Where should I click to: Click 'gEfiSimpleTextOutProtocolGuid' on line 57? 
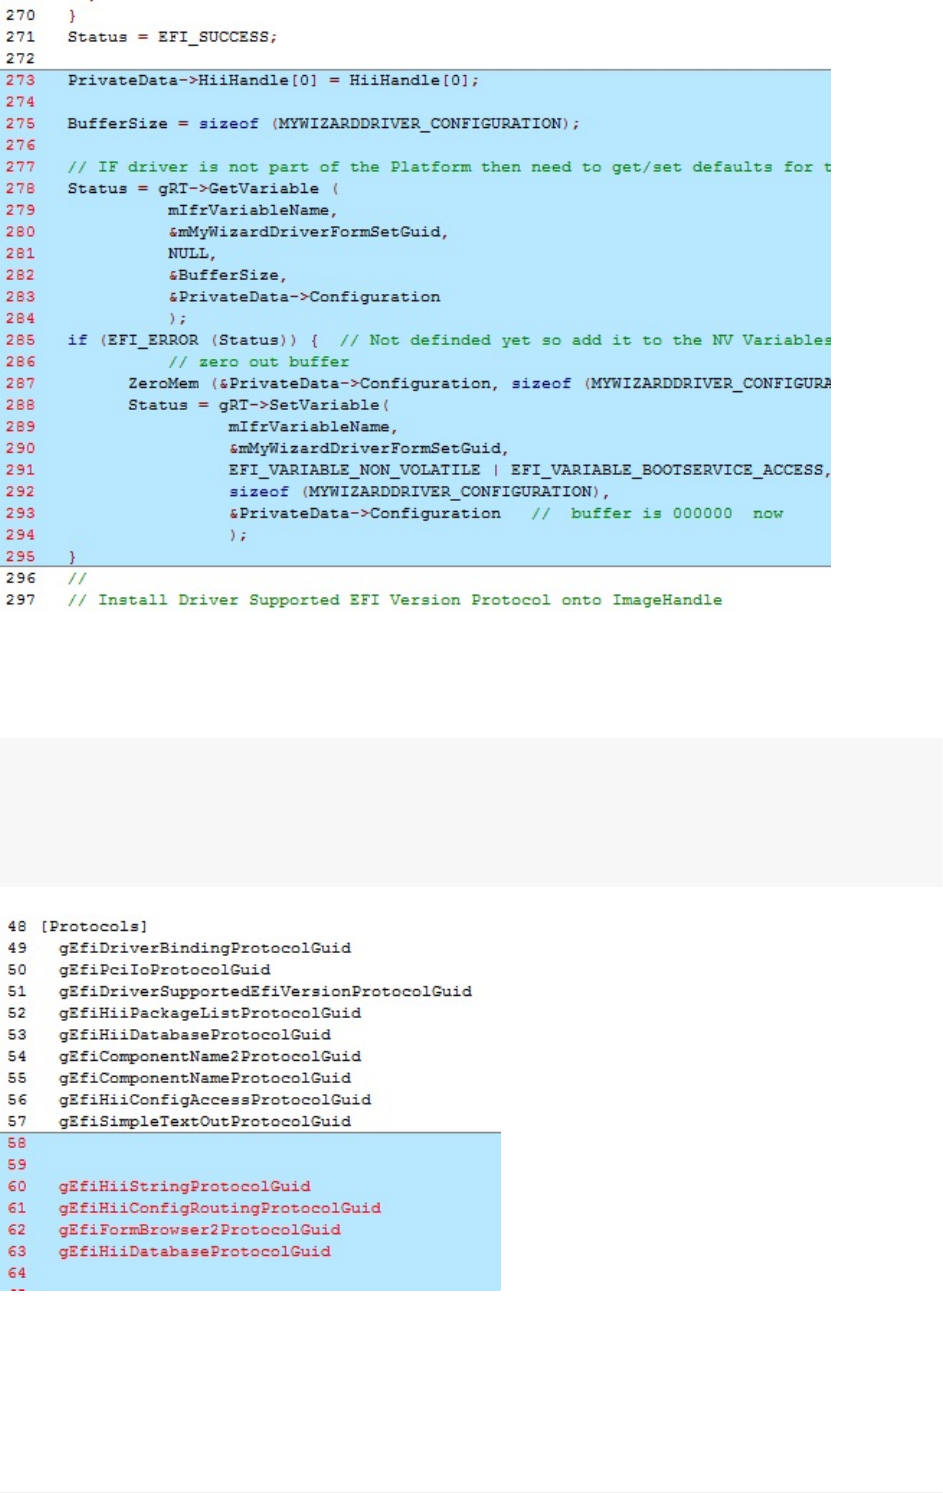tap(205, 1122)
